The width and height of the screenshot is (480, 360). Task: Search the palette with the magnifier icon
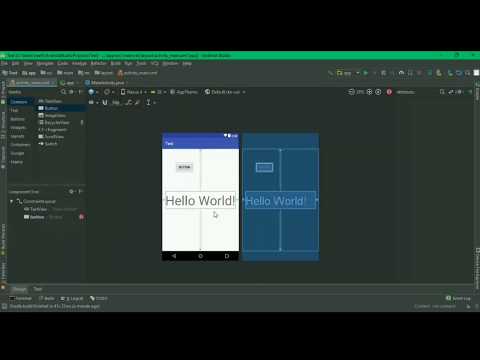point(64,92)
